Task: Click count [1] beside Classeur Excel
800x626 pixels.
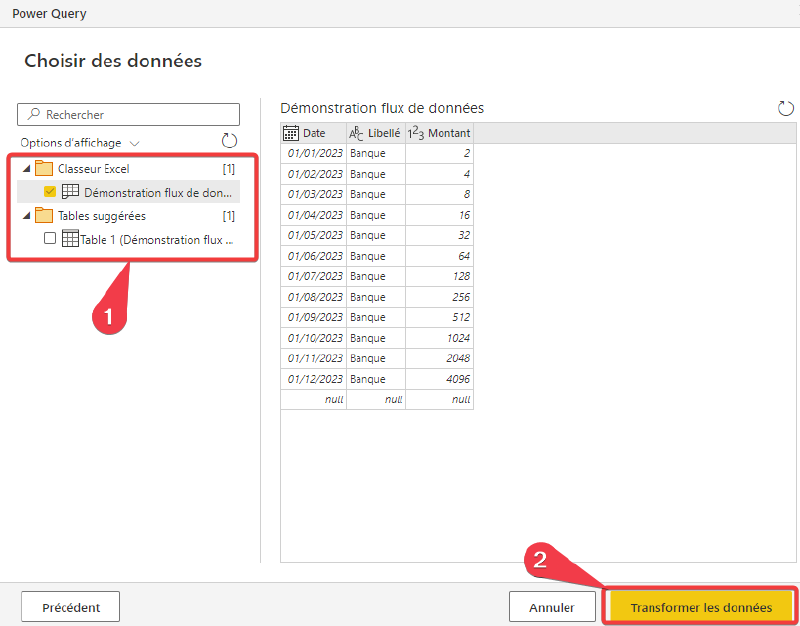Action: (229, 169)
